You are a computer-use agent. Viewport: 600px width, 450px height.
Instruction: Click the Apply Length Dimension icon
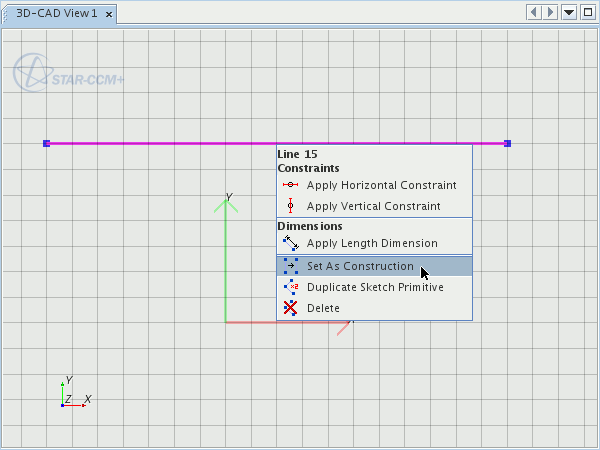pyautogui.click(x=291, y=243)
